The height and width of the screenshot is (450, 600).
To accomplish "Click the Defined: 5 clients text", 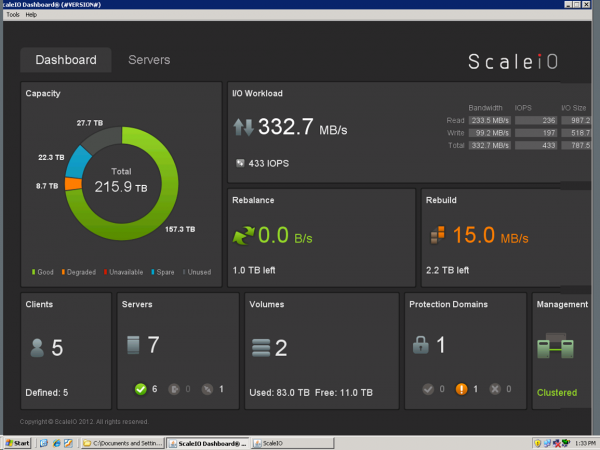I will tap(47, 393).
